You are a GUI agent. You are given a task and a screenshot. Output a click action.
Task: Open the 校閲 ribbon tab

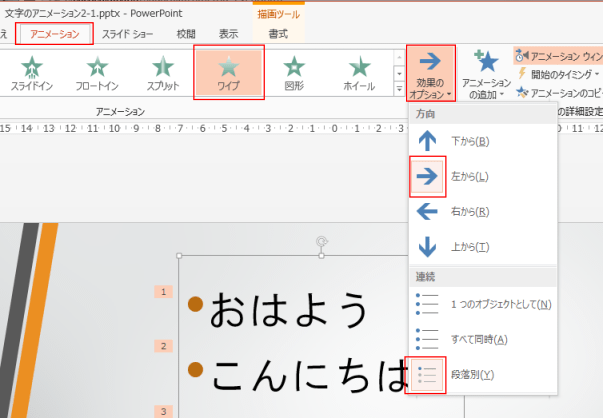tap(186, 34)
